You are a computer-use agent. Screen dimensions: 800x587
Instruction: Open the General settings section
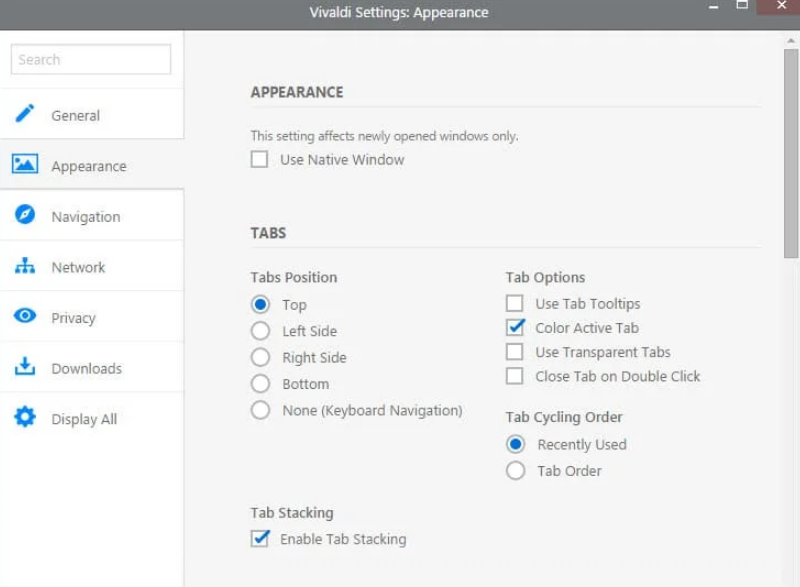(92, 114)
